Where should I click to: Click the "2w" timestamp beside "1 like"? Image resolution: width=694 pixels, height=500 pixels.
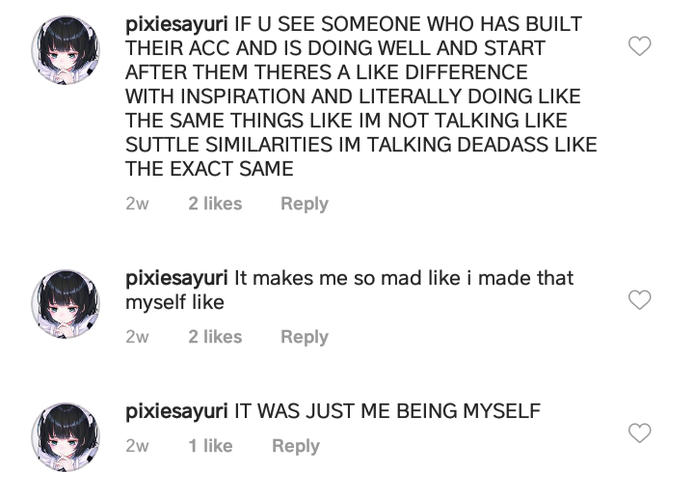pos(137,446)
